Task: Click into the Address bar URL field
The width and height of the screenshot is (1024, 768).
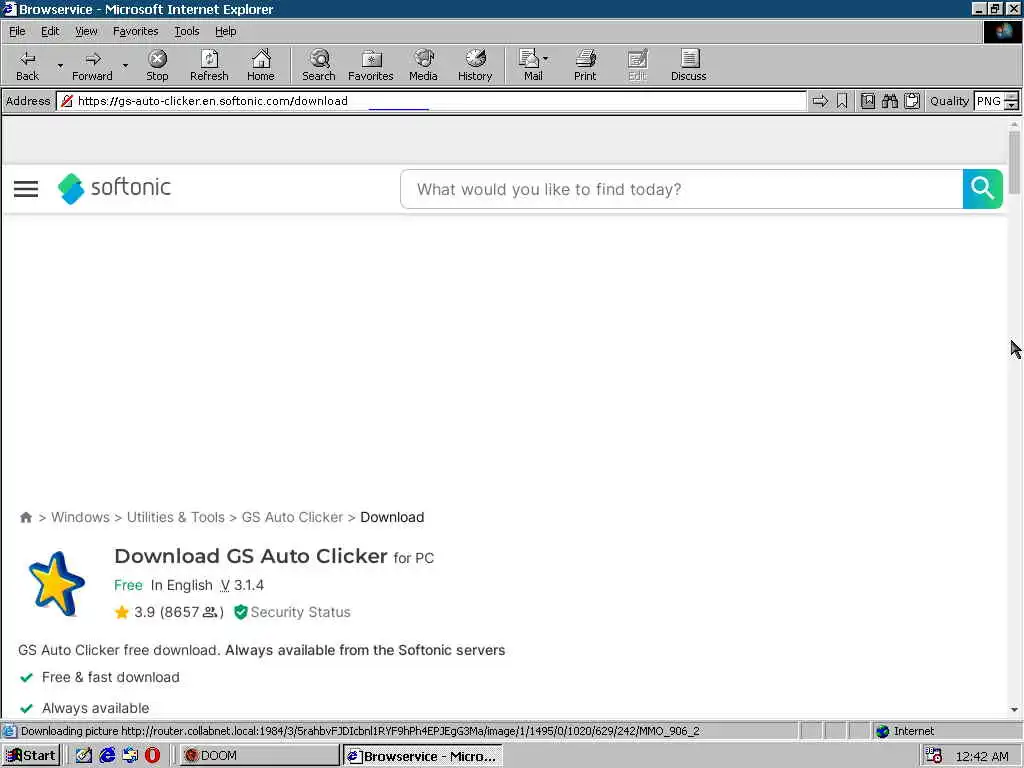Action: [x=431, y=101]
